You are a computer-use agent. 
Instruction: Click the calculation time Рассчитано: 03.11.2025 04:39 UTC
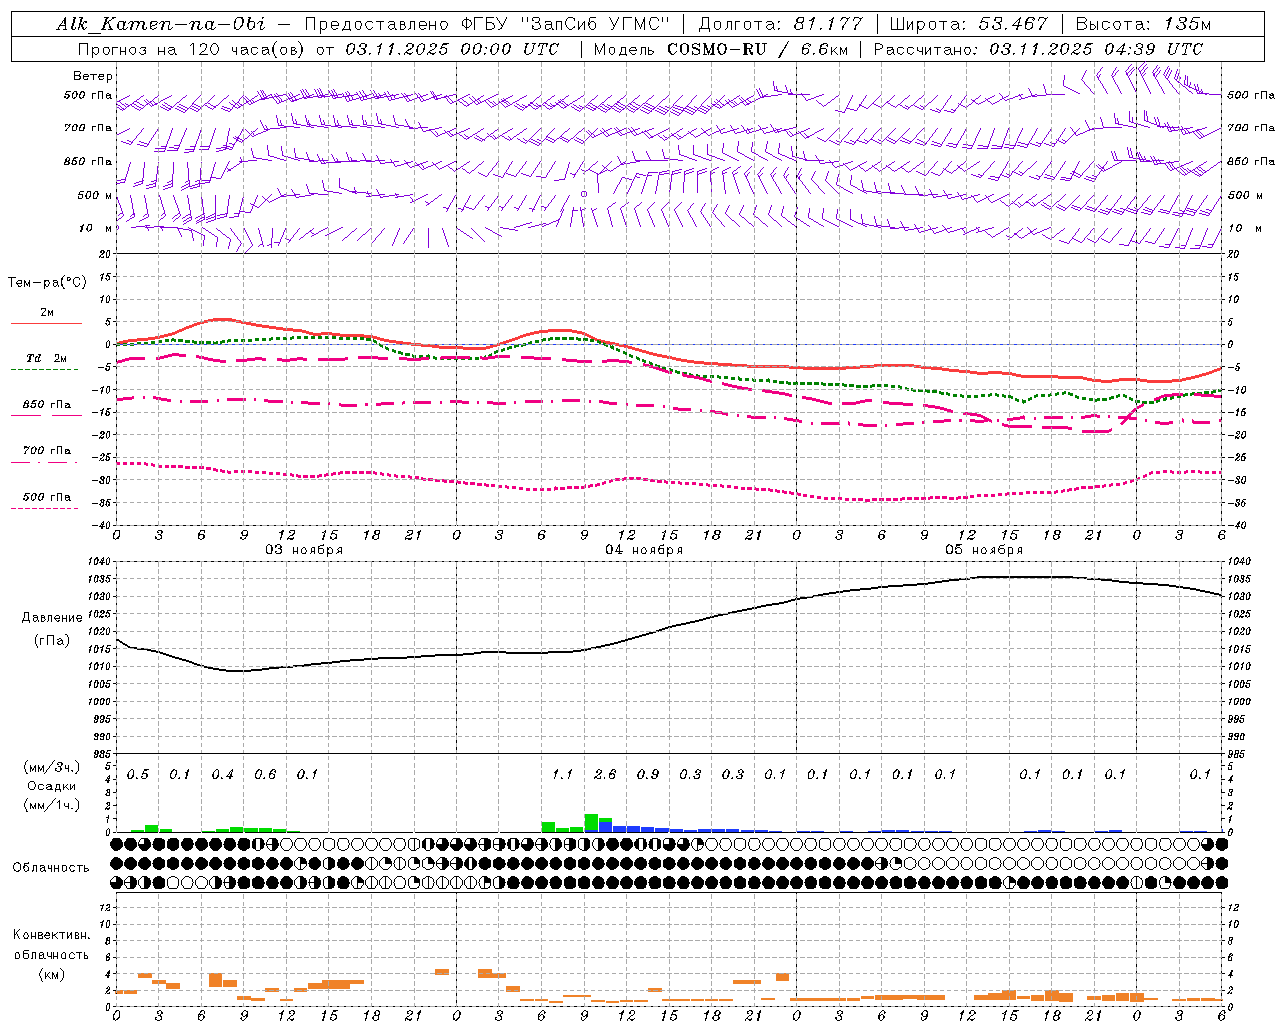[x=1038, y=49]
